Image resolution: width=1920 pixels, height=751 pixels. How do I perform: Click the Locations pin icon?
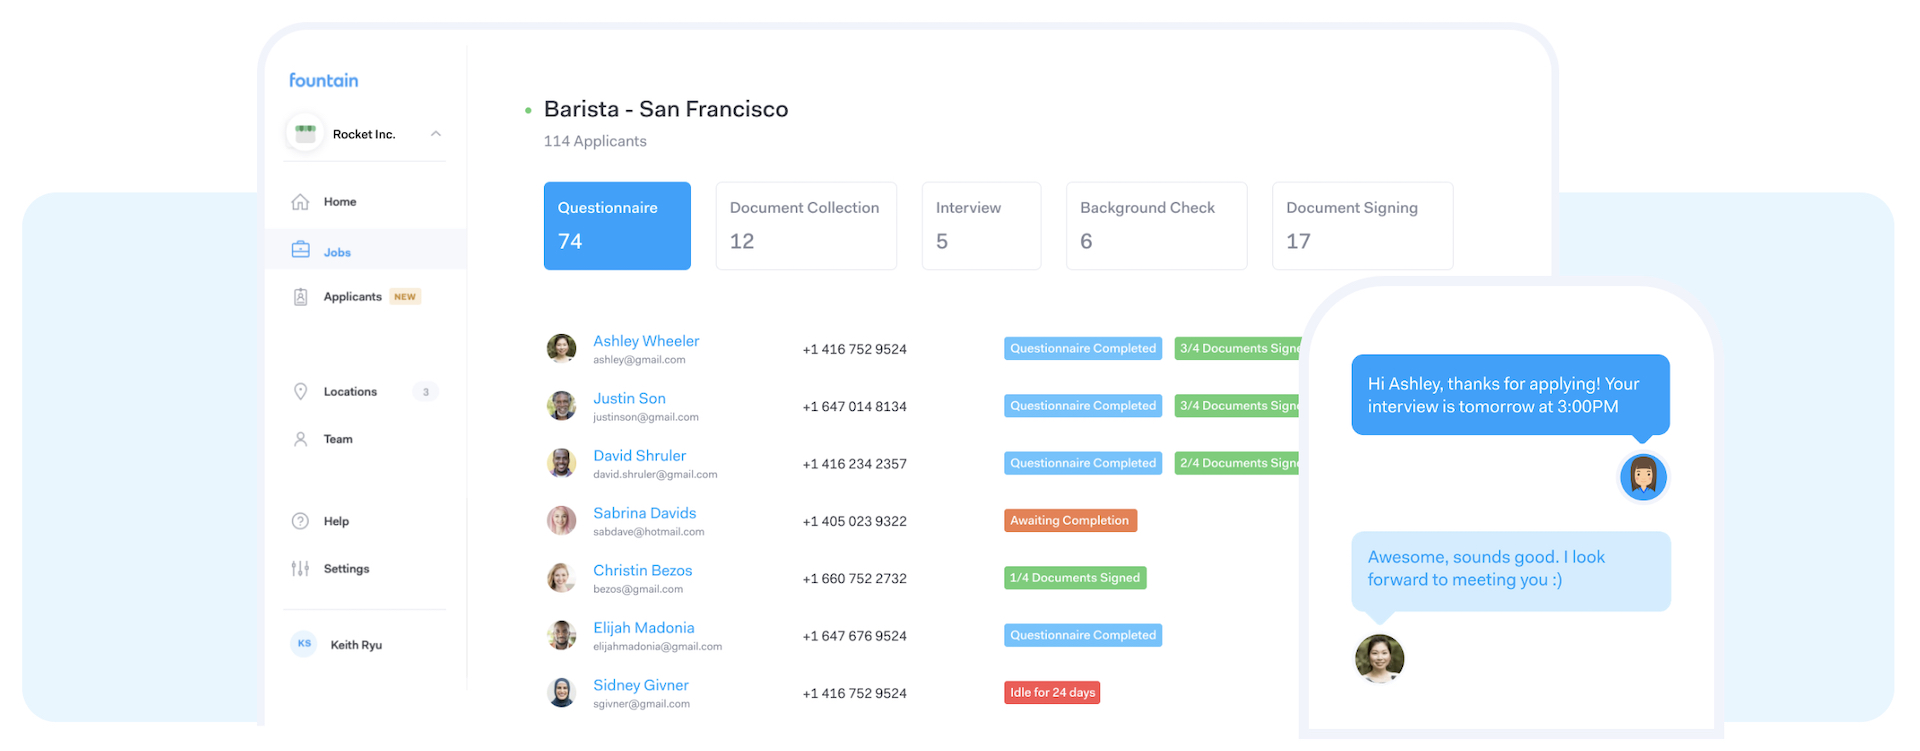point(300,392)
